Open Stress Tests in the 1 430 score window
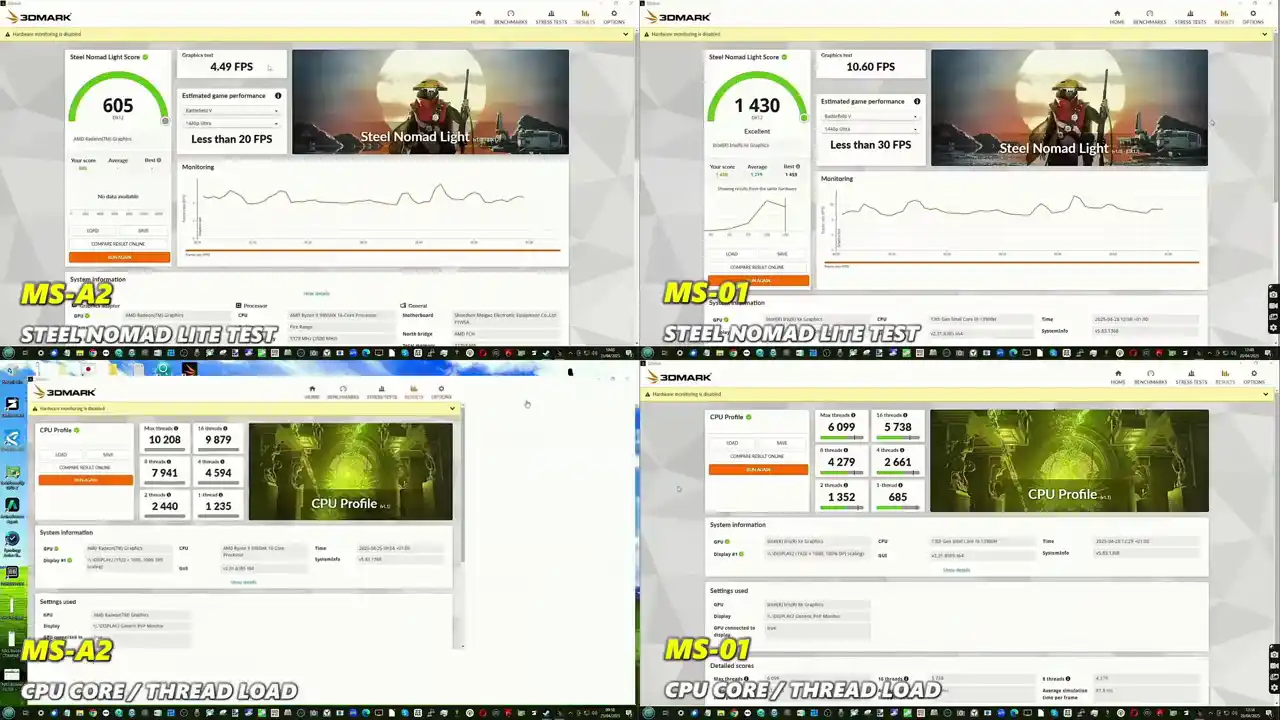Image resolution: width=1280 pixels, height=720 pixels. coord(1190,17)
